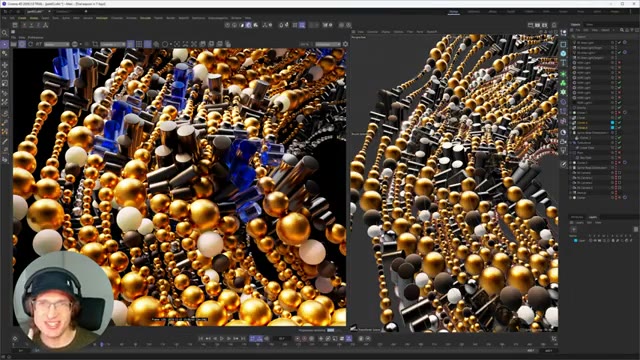The height and width of the screenshot is (360, 640).
Task: Click the timeline playhead marker
Action: (102, 344)
